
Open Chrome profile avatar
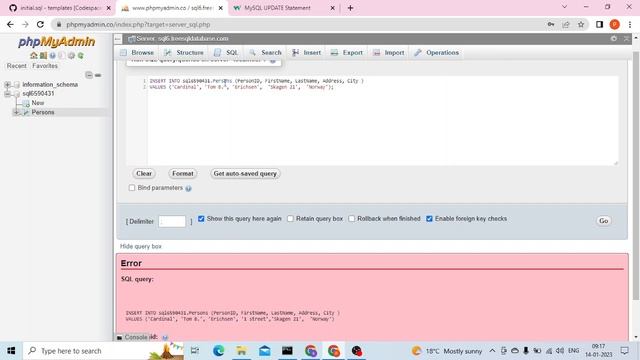(x=614, y=24)
